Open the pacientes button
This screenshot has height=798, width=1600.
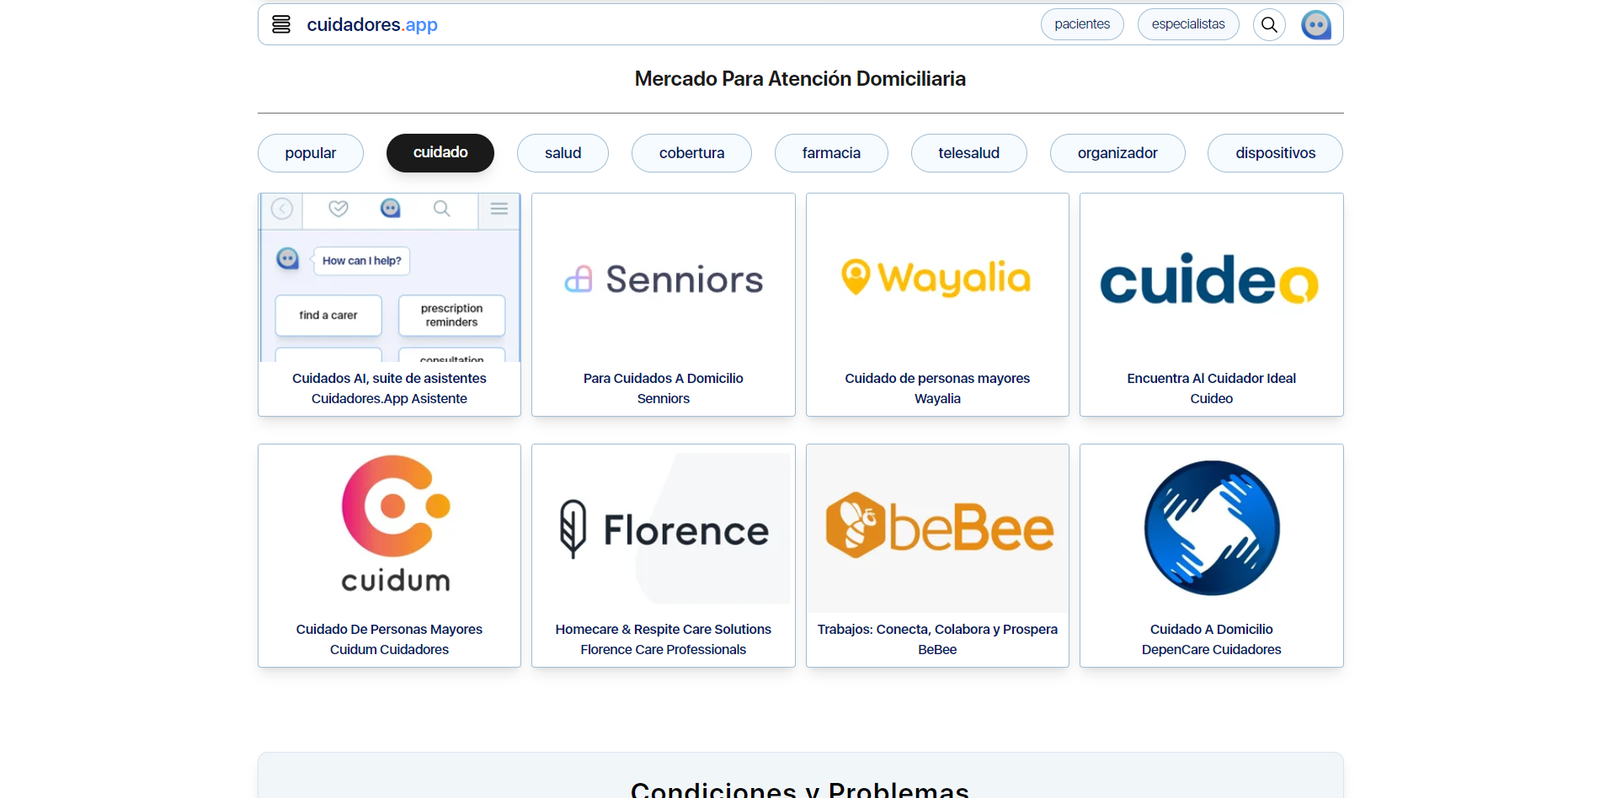point(1082,24)
